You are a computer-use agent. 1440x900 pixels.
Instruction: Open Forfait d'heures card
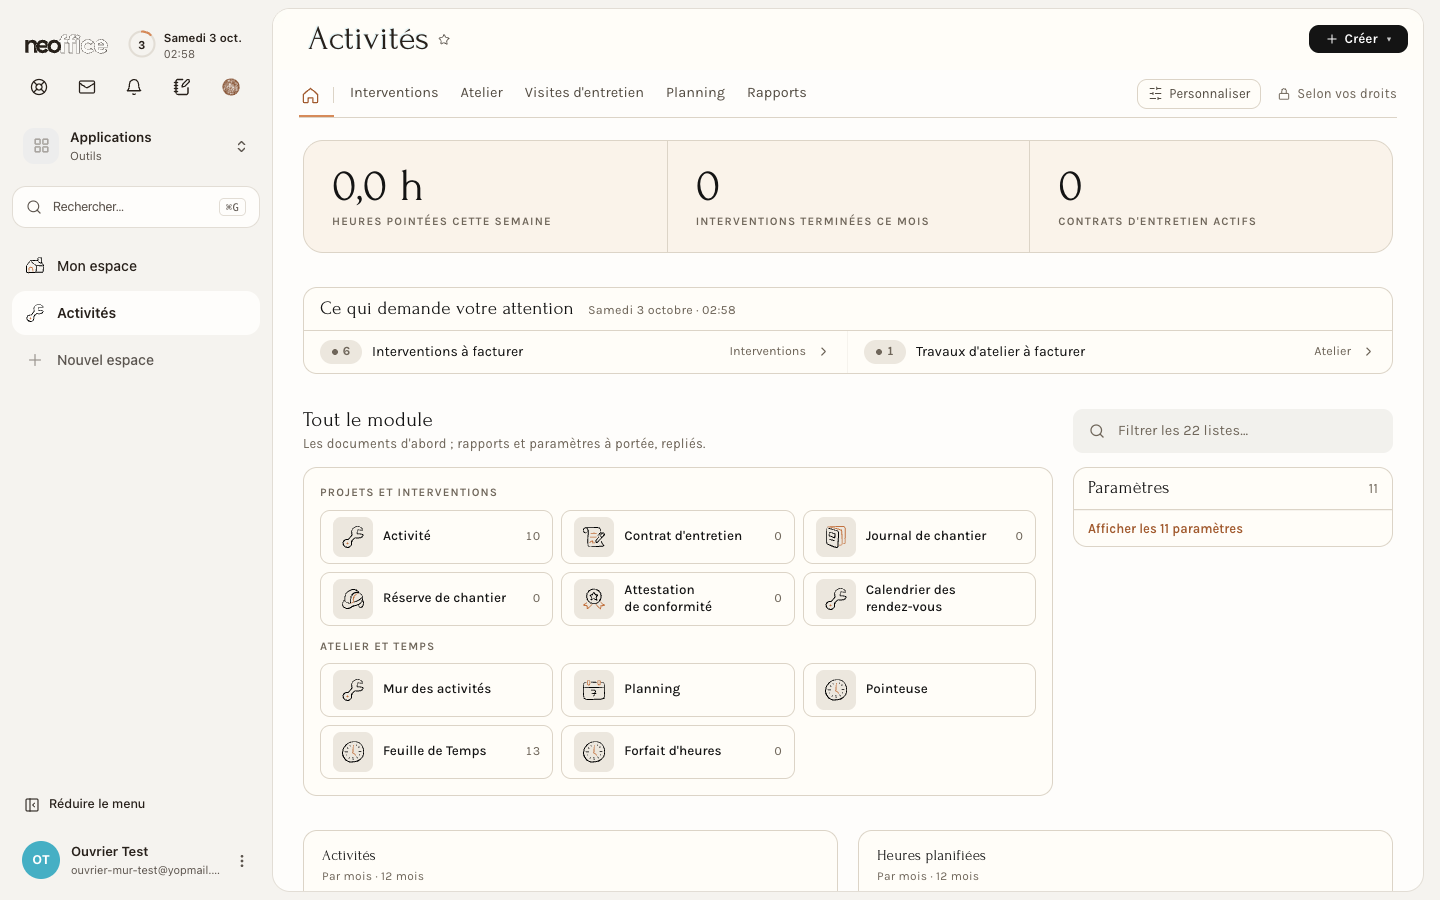[678, 752]
